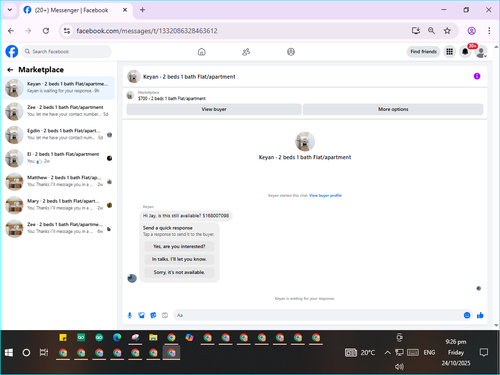Open the Windows notification center icon

(x=484, y=352)
